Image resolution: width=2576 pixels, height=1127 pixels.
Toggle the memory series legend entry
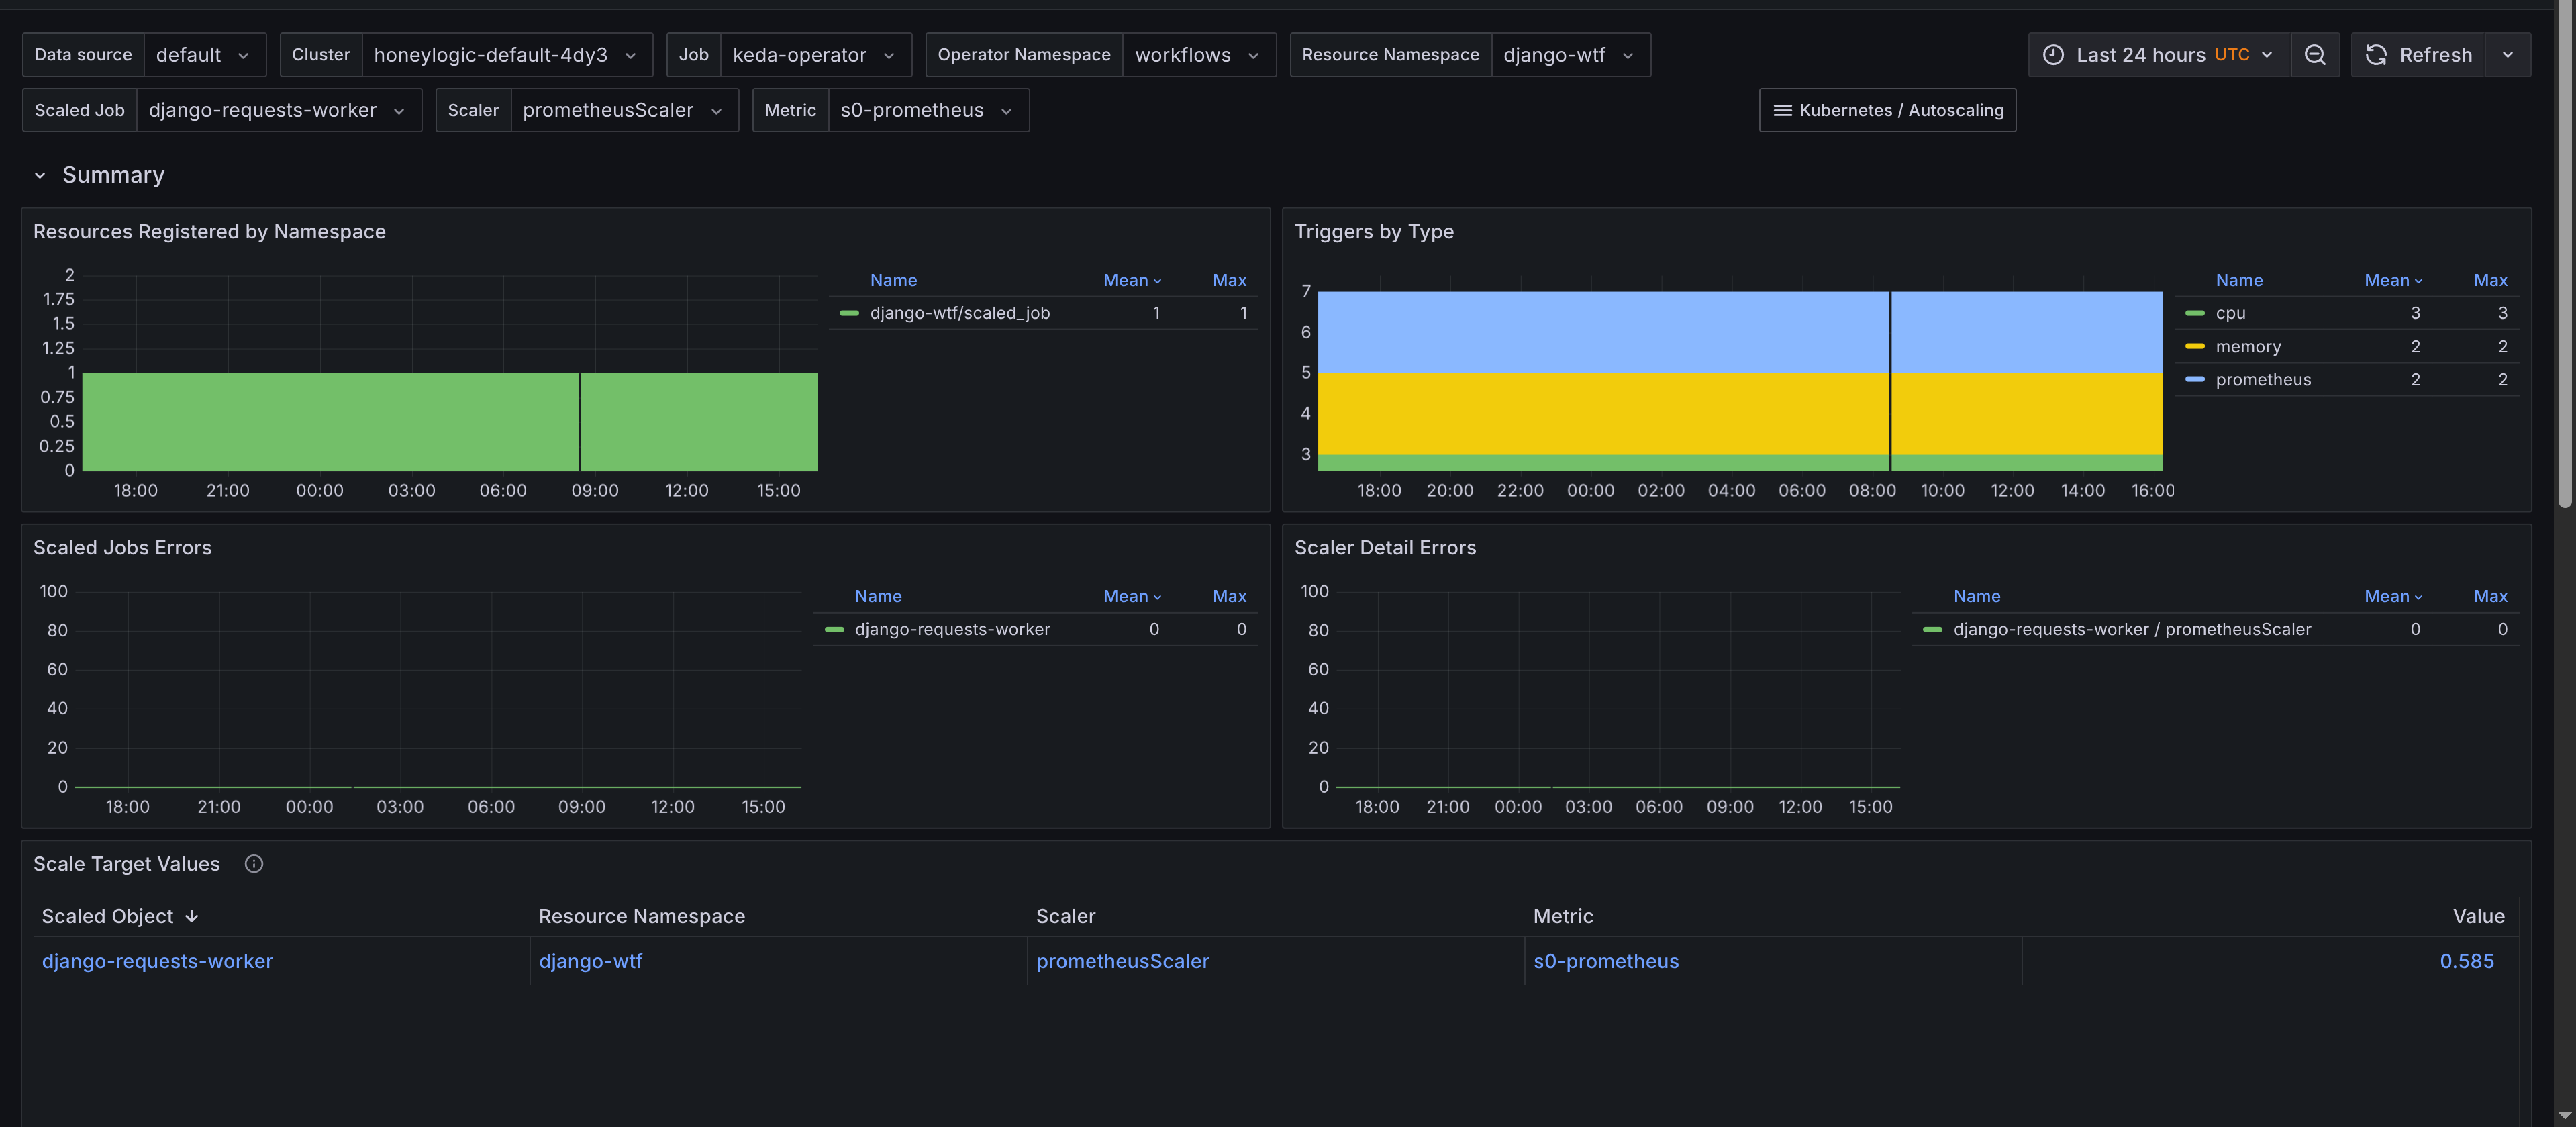(x=2247, y=347)
